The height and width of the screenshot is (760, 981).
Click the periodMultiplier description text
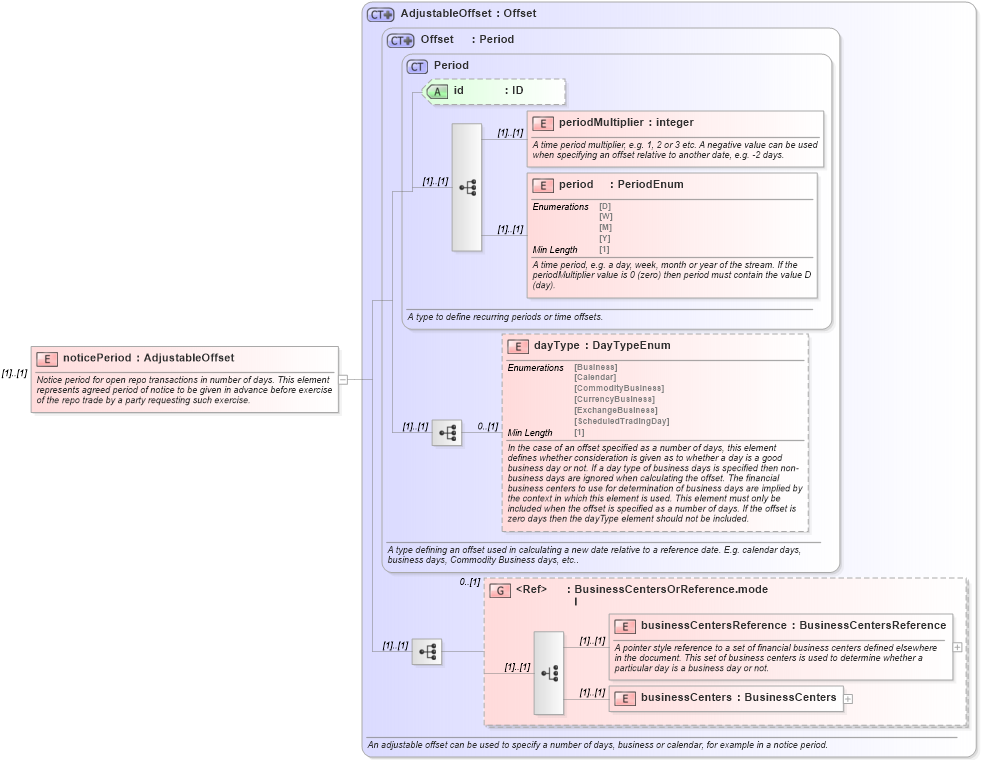675,150
